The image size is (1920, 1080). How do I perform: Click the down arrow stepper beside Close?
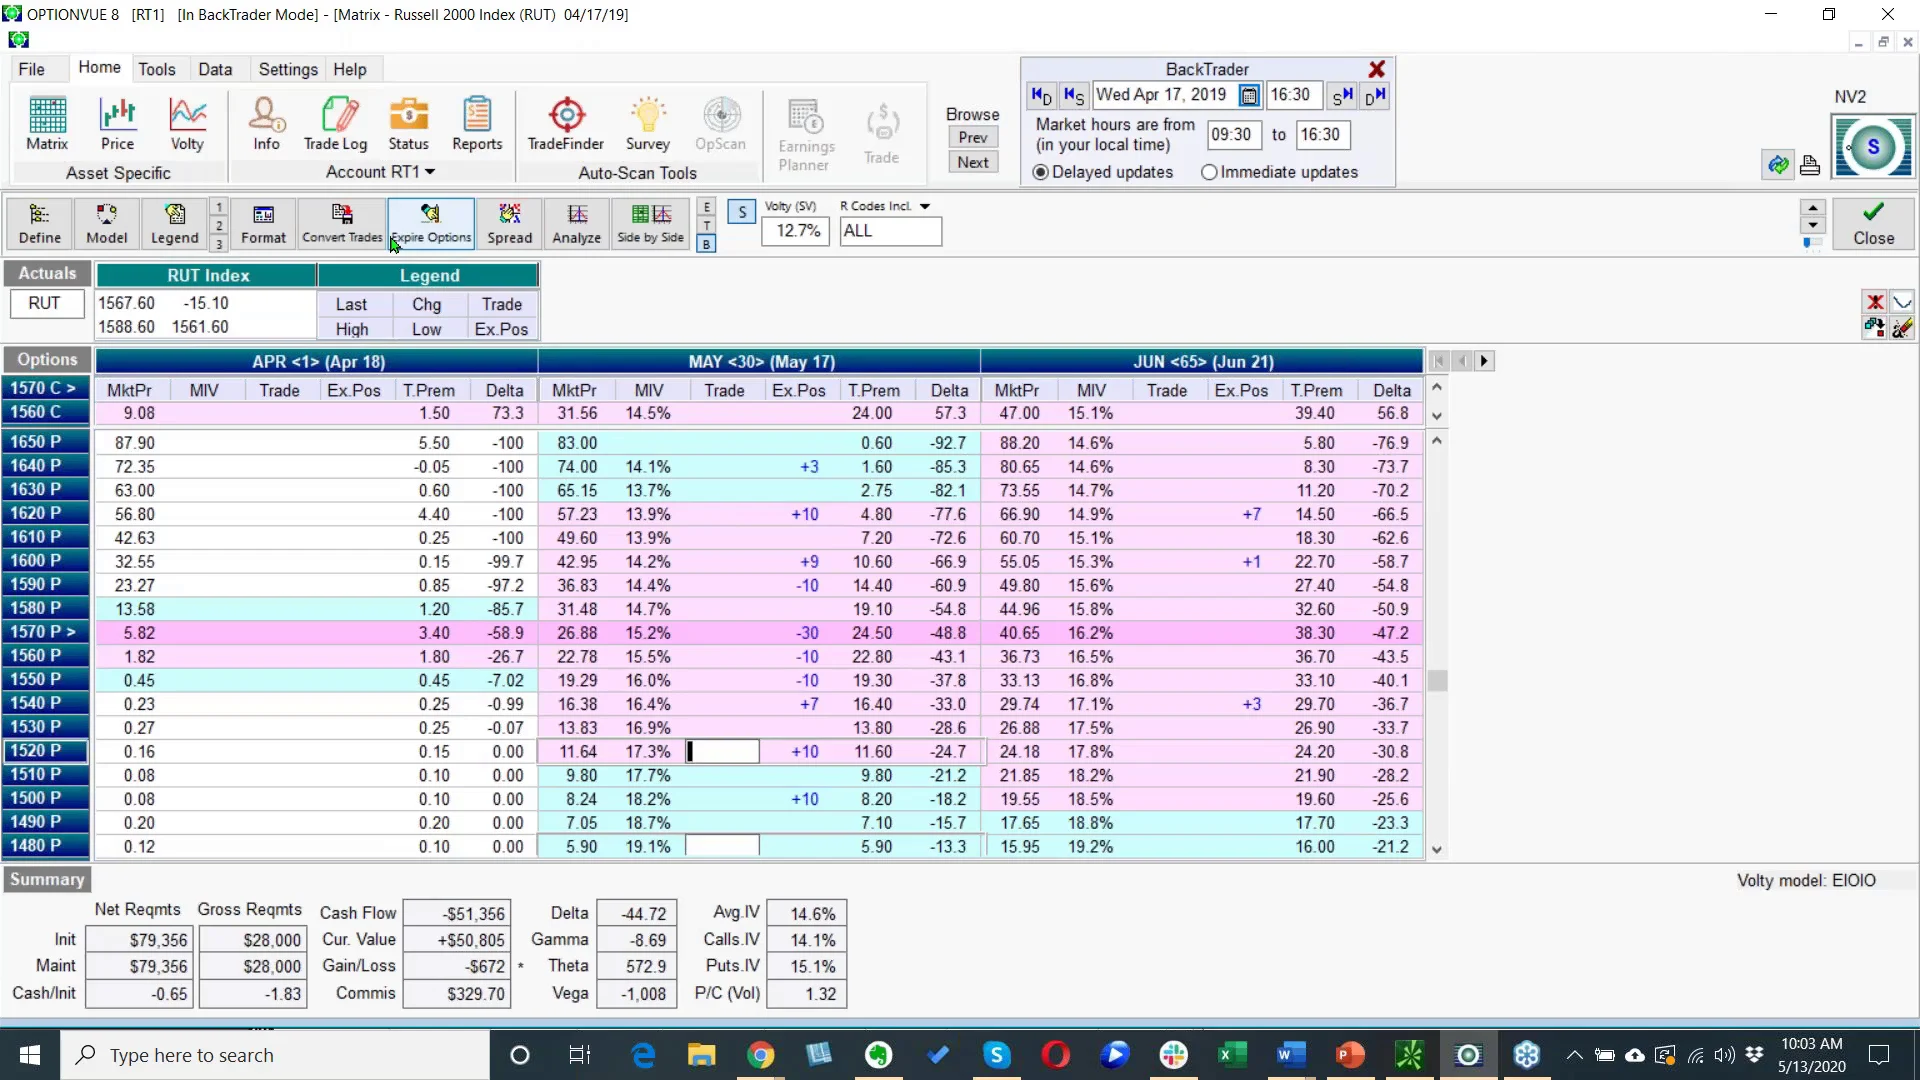(1812, 225)
